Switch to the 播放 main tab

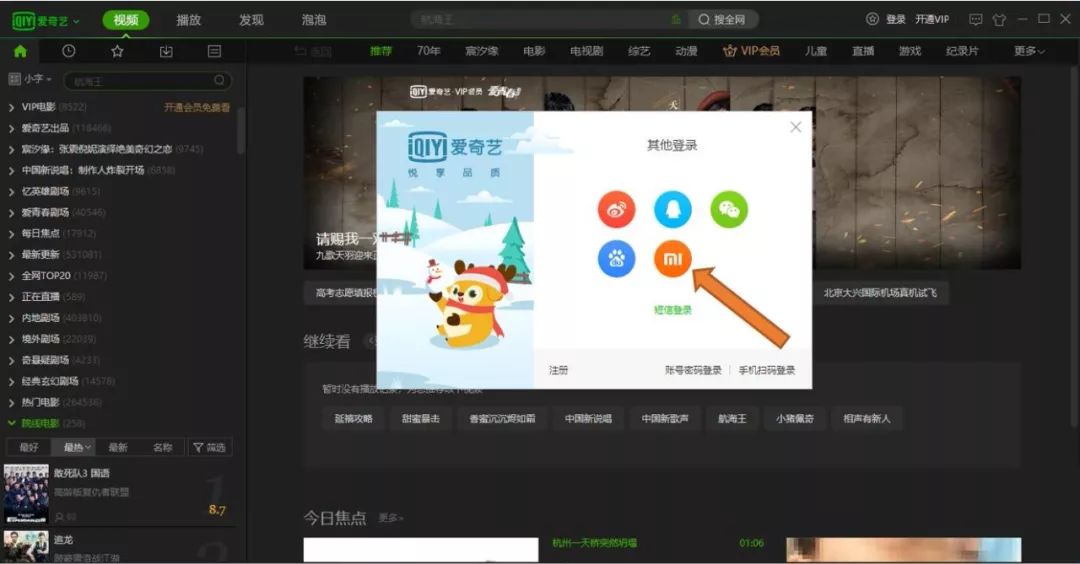coord(189,20)
